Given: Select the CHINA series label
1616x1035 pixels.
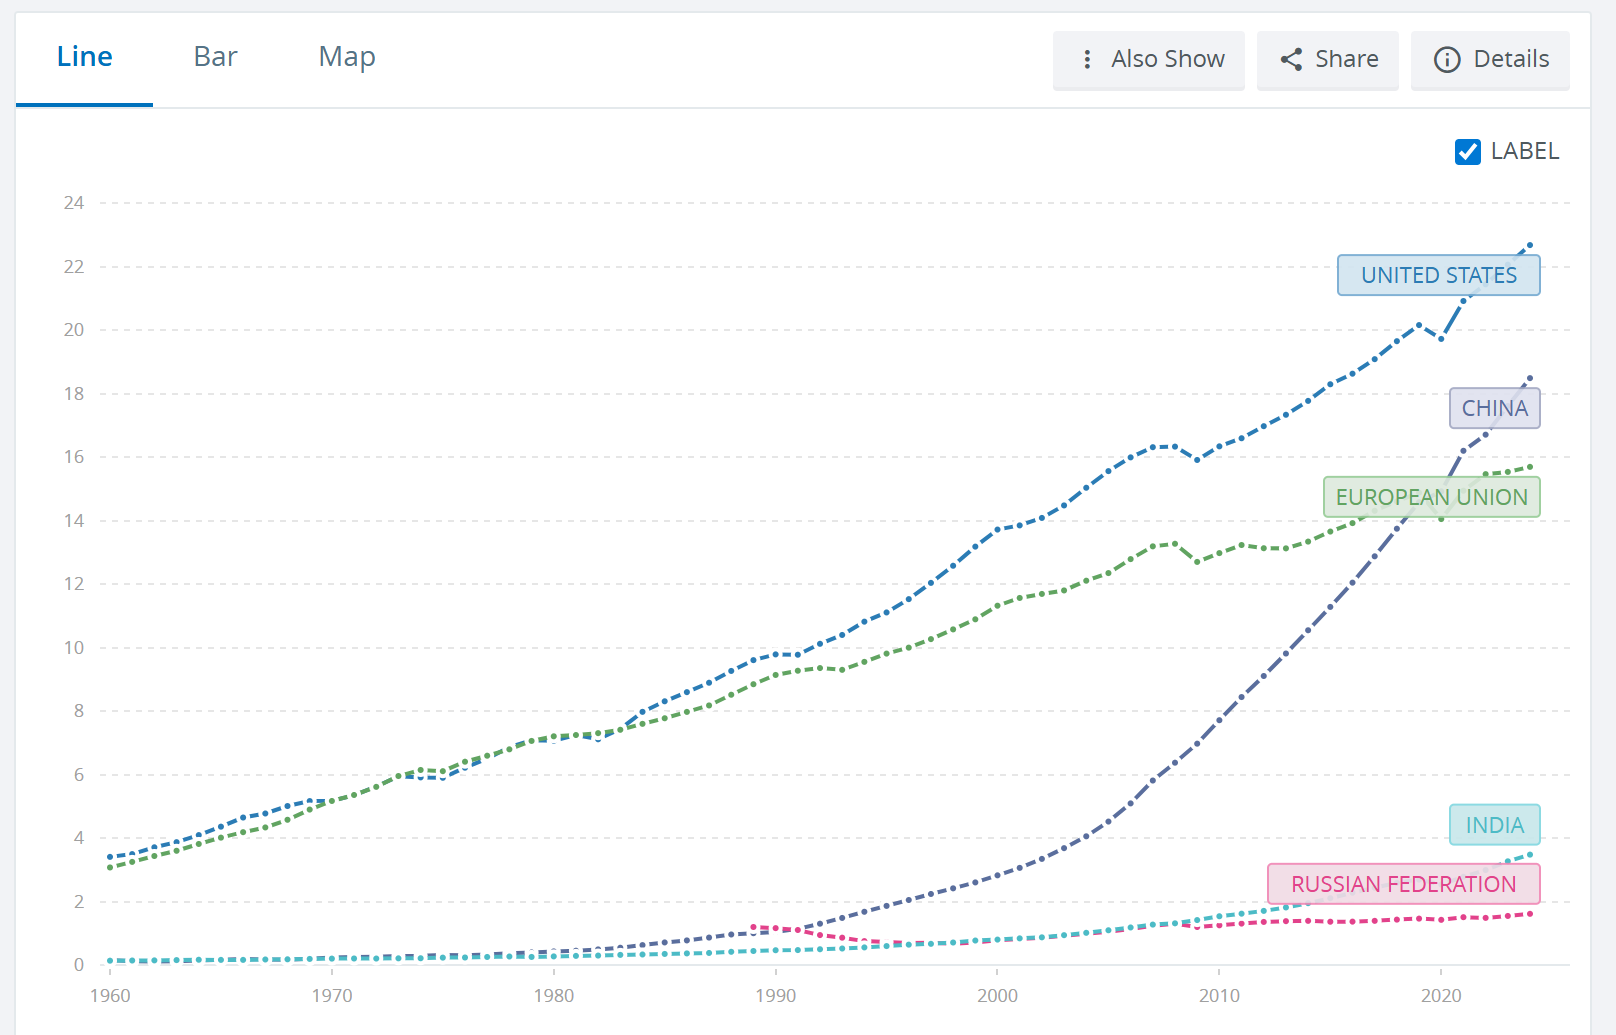Looking at the screenshot, I should pos(1494,408).
